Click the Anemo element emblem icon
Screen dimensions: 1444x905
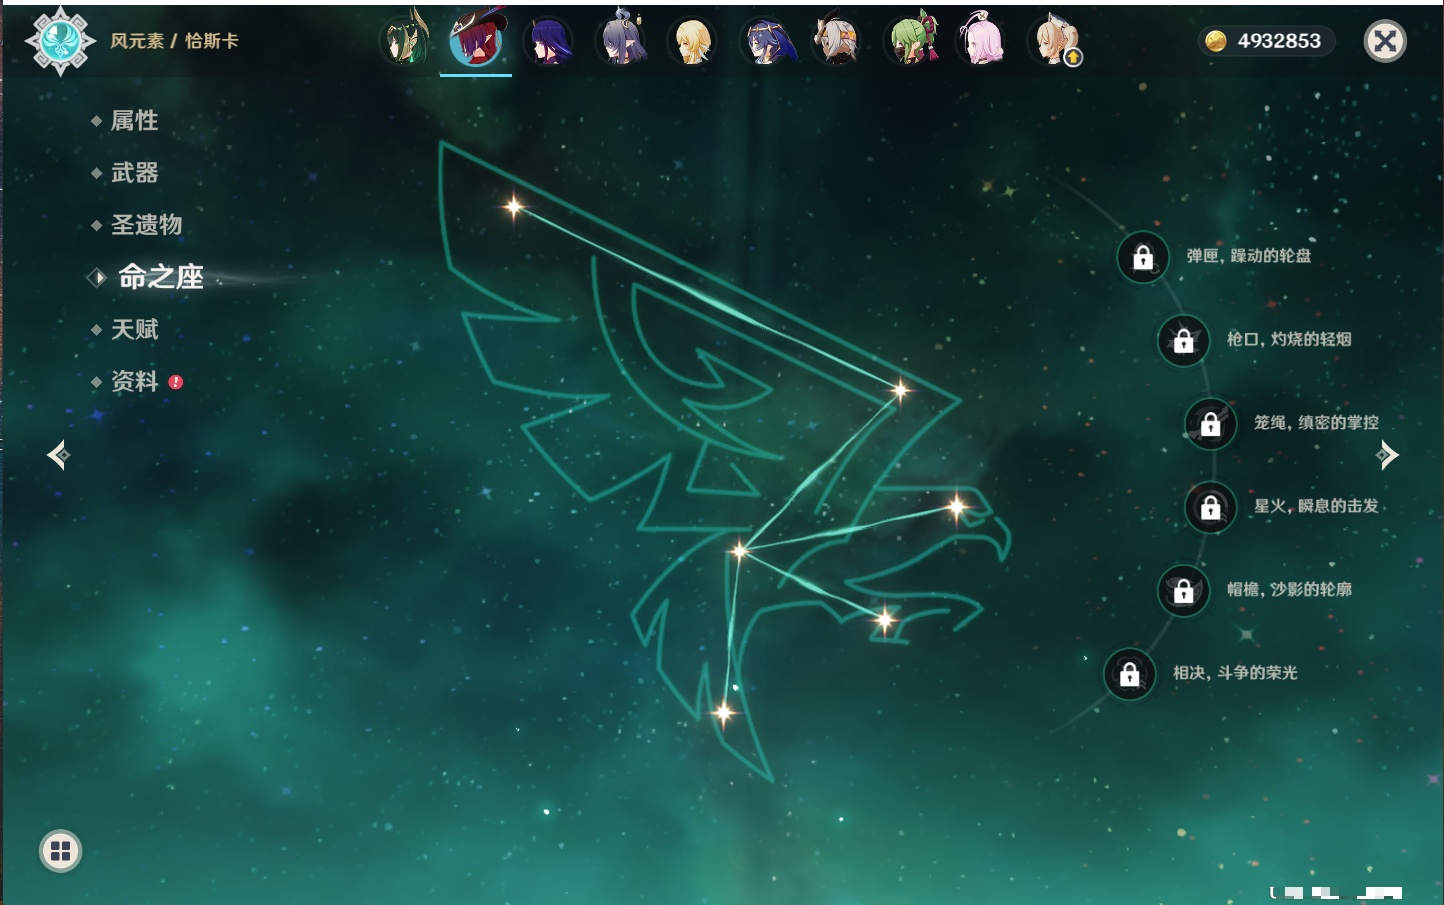60,41
